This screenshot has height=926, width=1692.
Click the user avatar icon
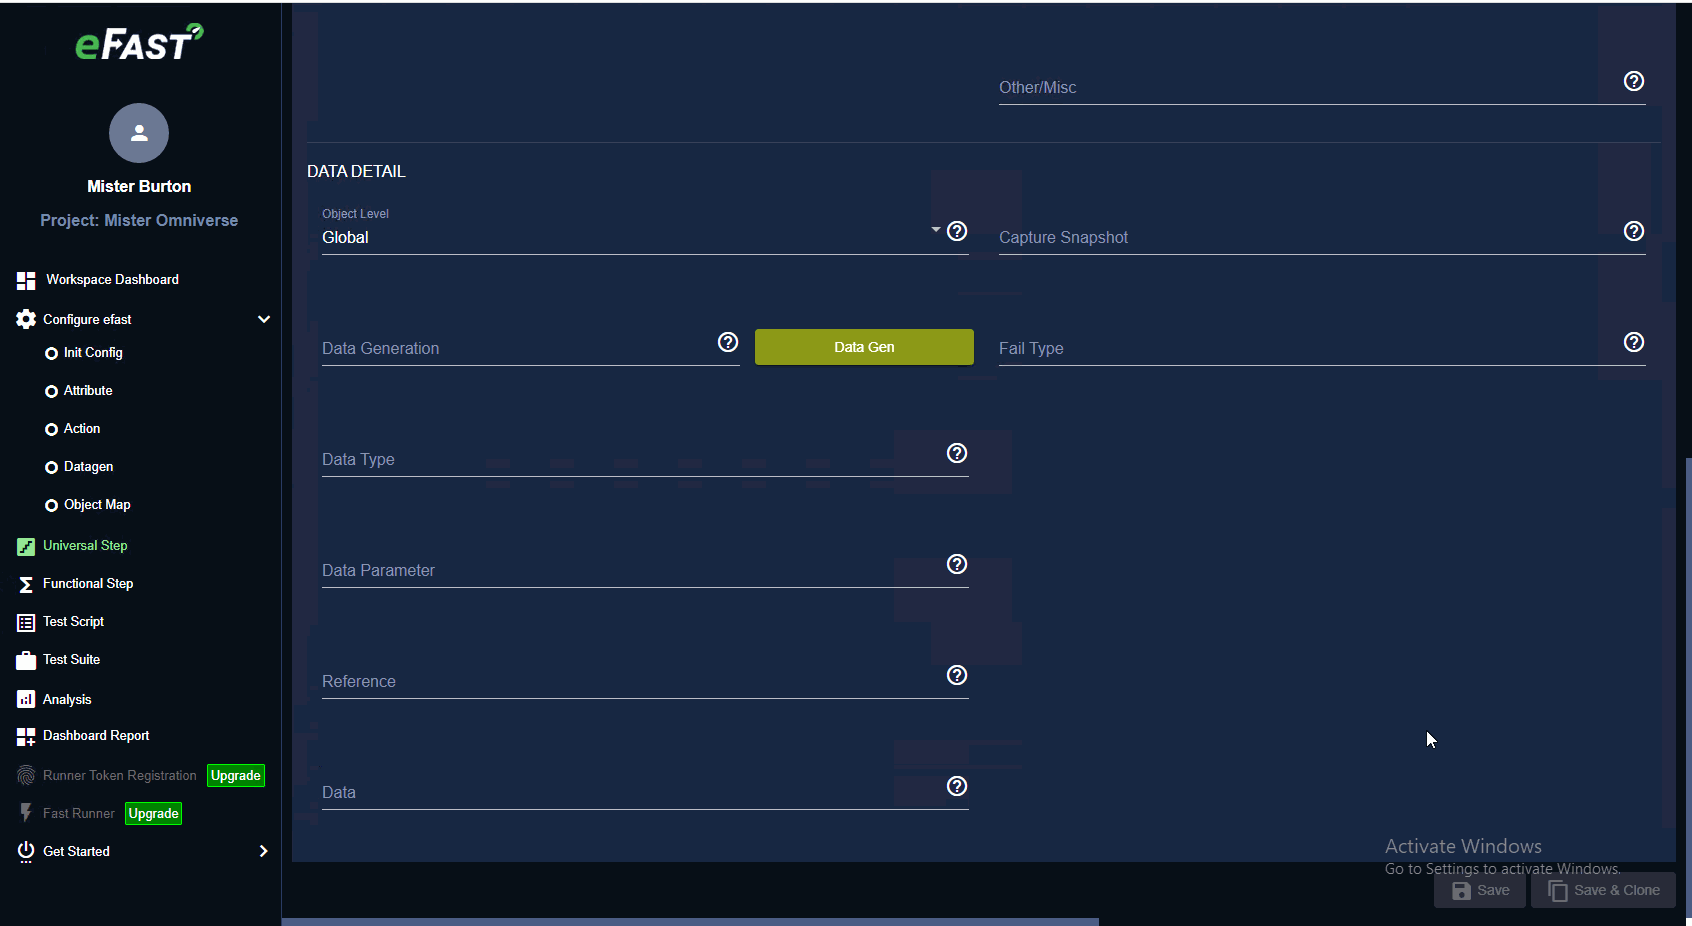point(139,133)
